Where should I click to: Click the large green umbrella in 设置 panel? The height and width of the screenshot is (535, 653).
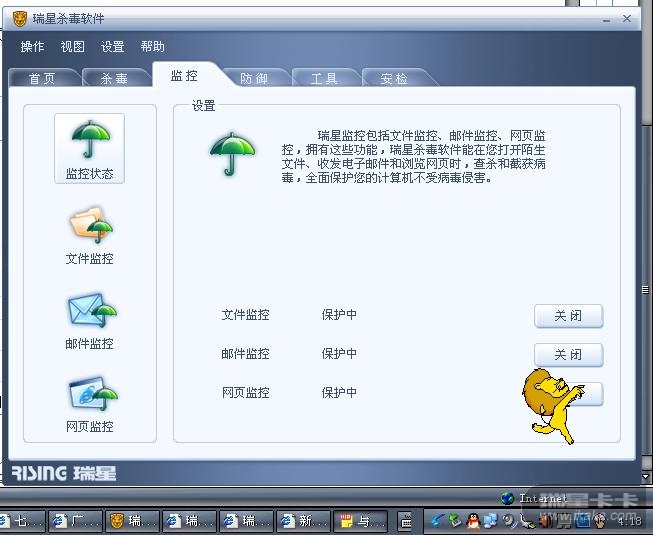[x=232, y=154]
